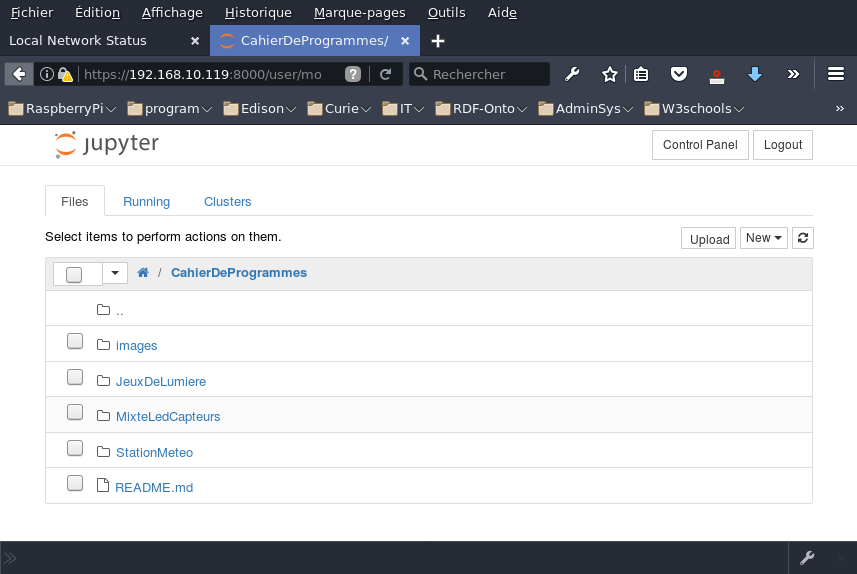
Task: Click the home directory icon in breadcrumb
Action: (x=143, y=273)
